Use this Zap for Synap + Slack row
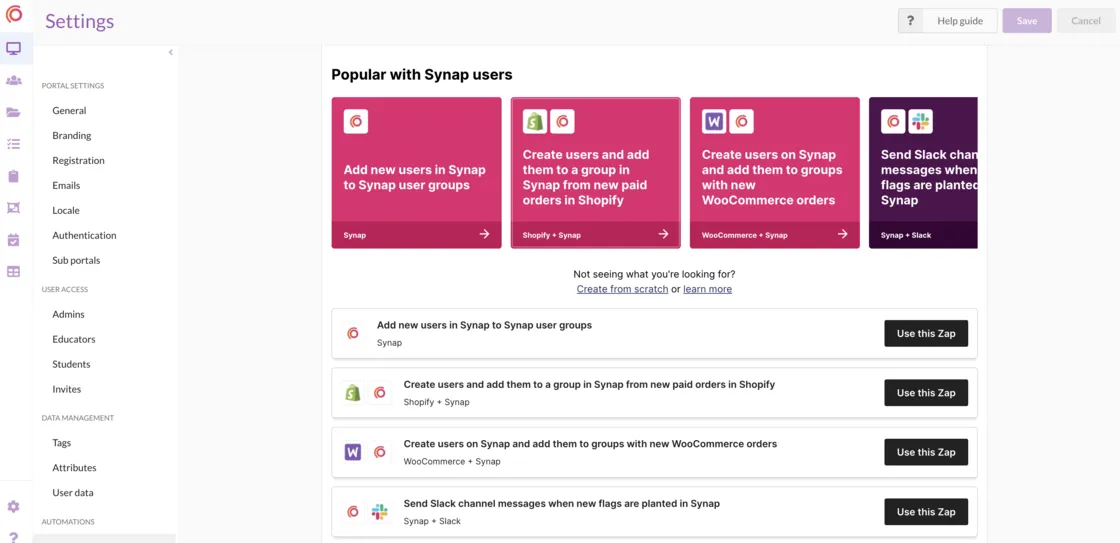The height and width of the screenshot is (543, 1120). tap(926, 512)
